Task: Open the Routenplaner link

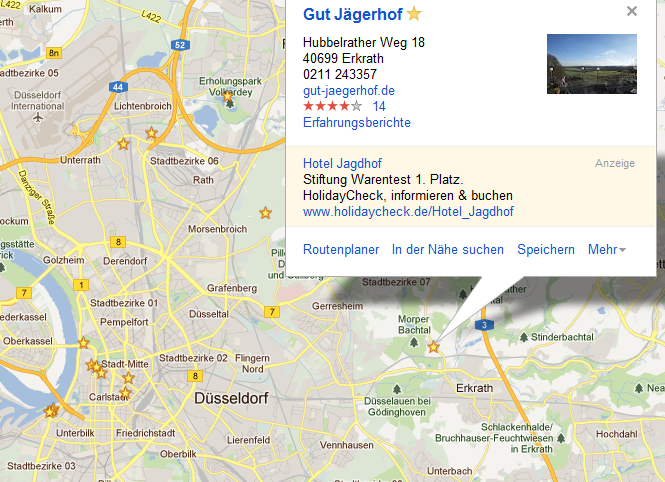Action: (x=341, y=249)
